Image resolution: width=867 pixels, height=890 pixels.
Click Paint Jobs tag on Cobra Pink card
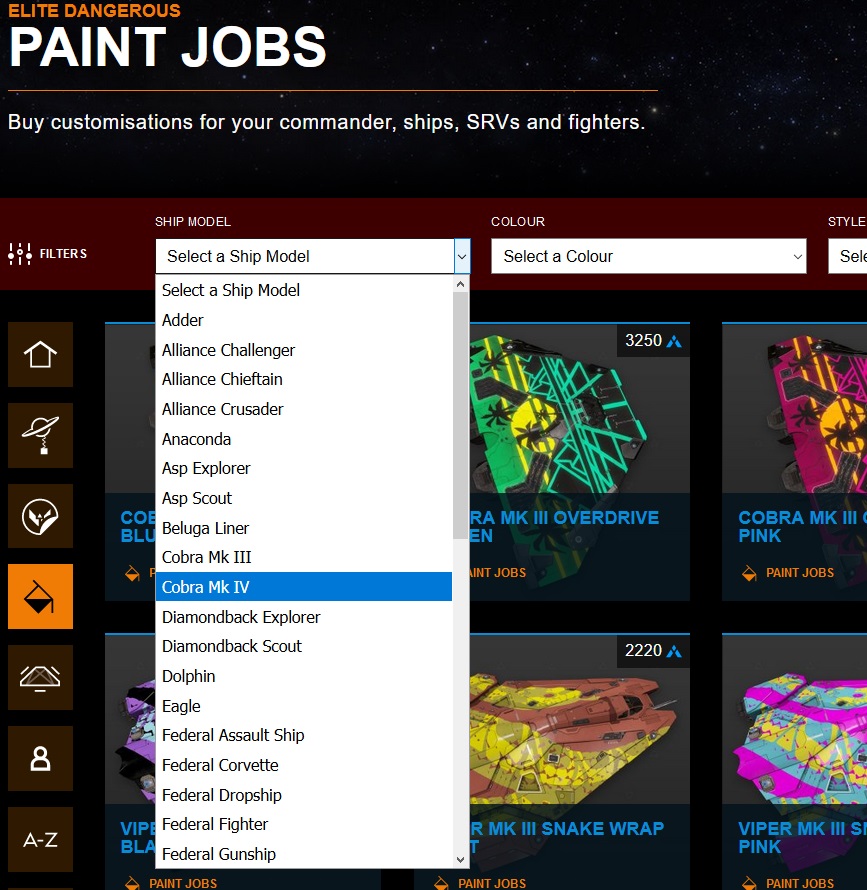800,573
